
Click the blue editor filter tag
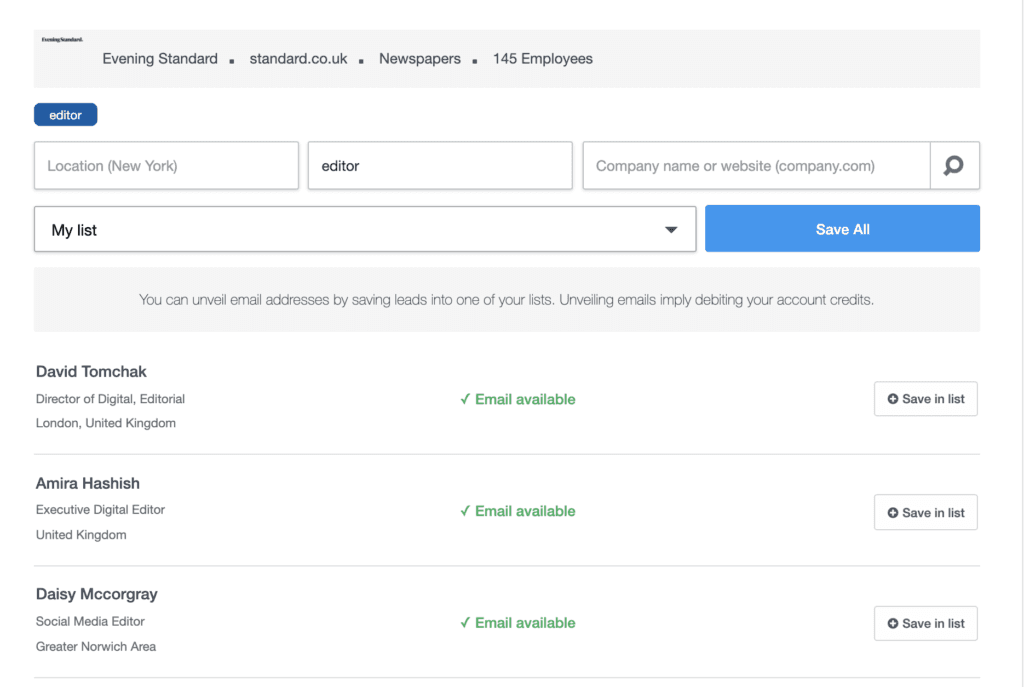66,116
